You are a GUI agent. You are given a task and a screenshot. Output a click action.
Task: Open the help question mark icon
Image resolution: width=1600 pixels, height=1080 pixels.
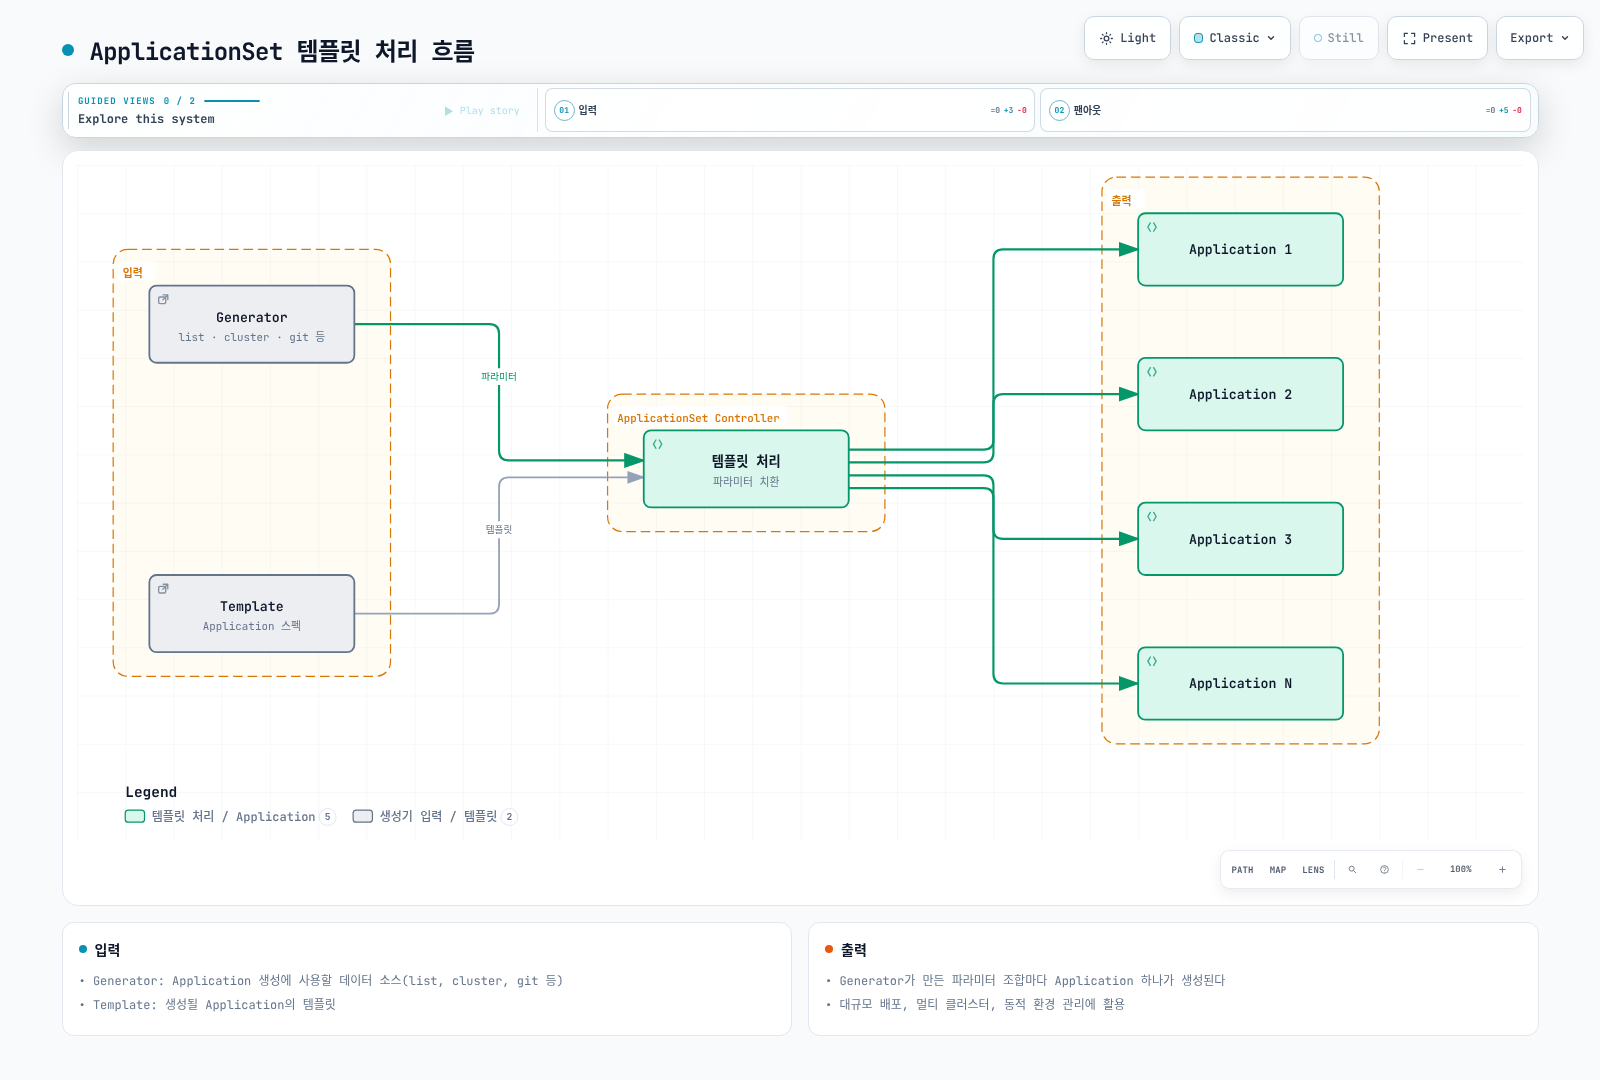(x=1384, y=870)
